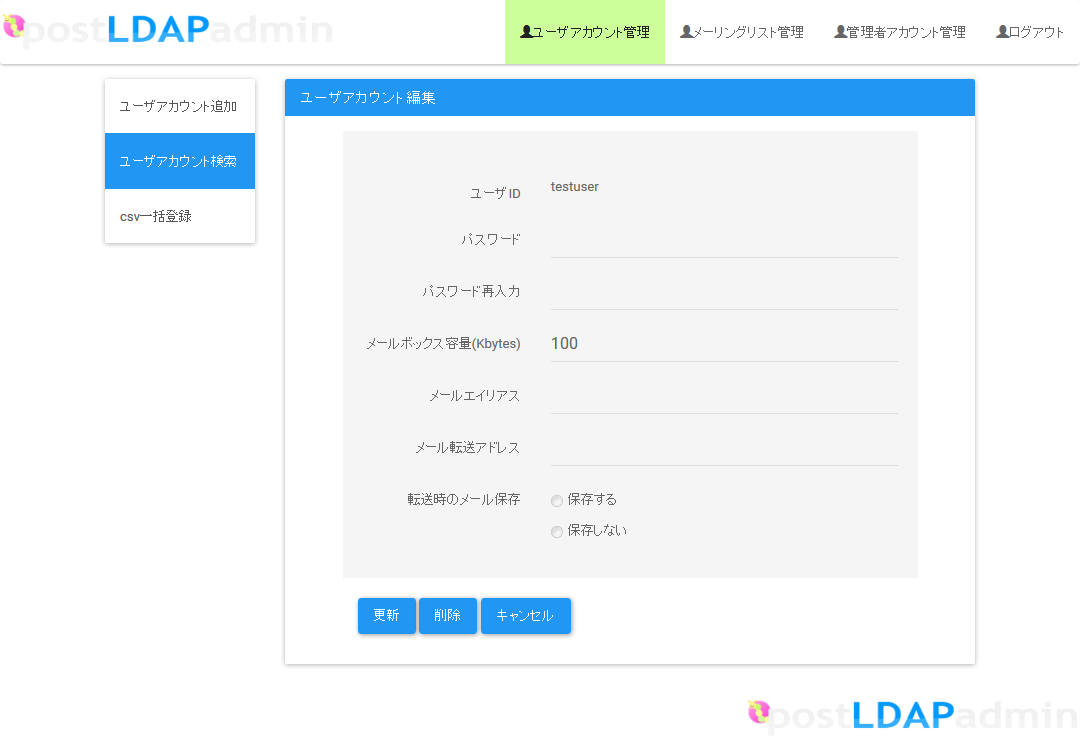Image resolution: width=1080 pixels, height=738 pixels.
Task: Select the 保存する radio button
Action: [557, 501]
